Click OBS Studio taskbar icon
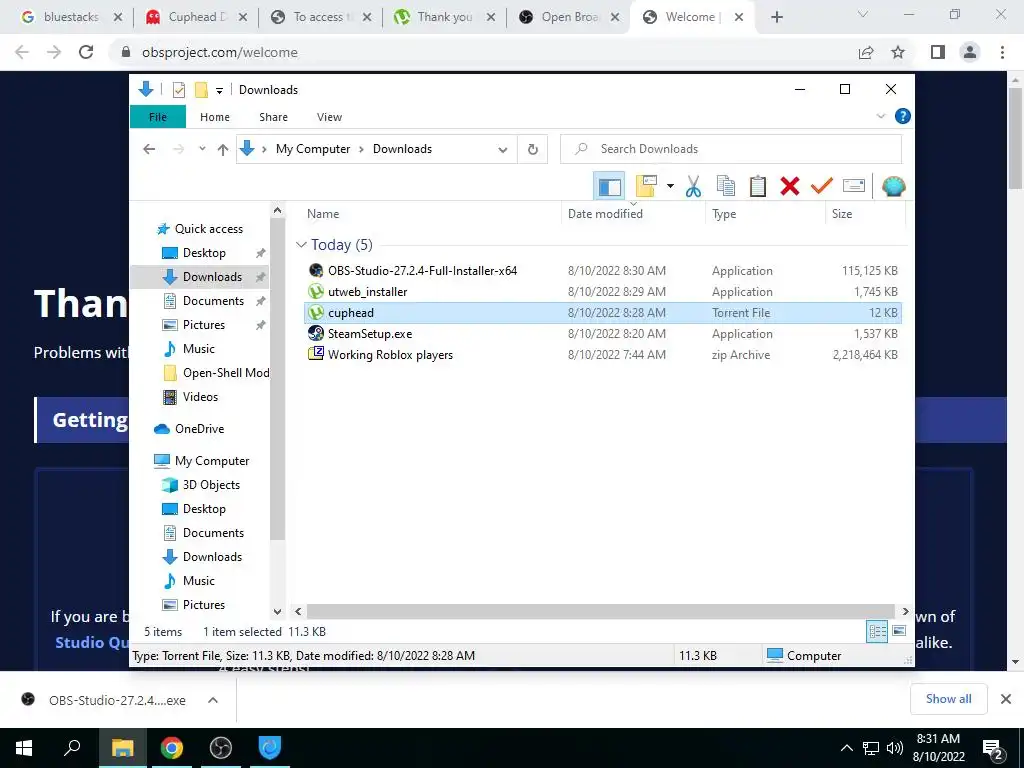Screen dimensions: 1024x768 (x=221, y=748)
